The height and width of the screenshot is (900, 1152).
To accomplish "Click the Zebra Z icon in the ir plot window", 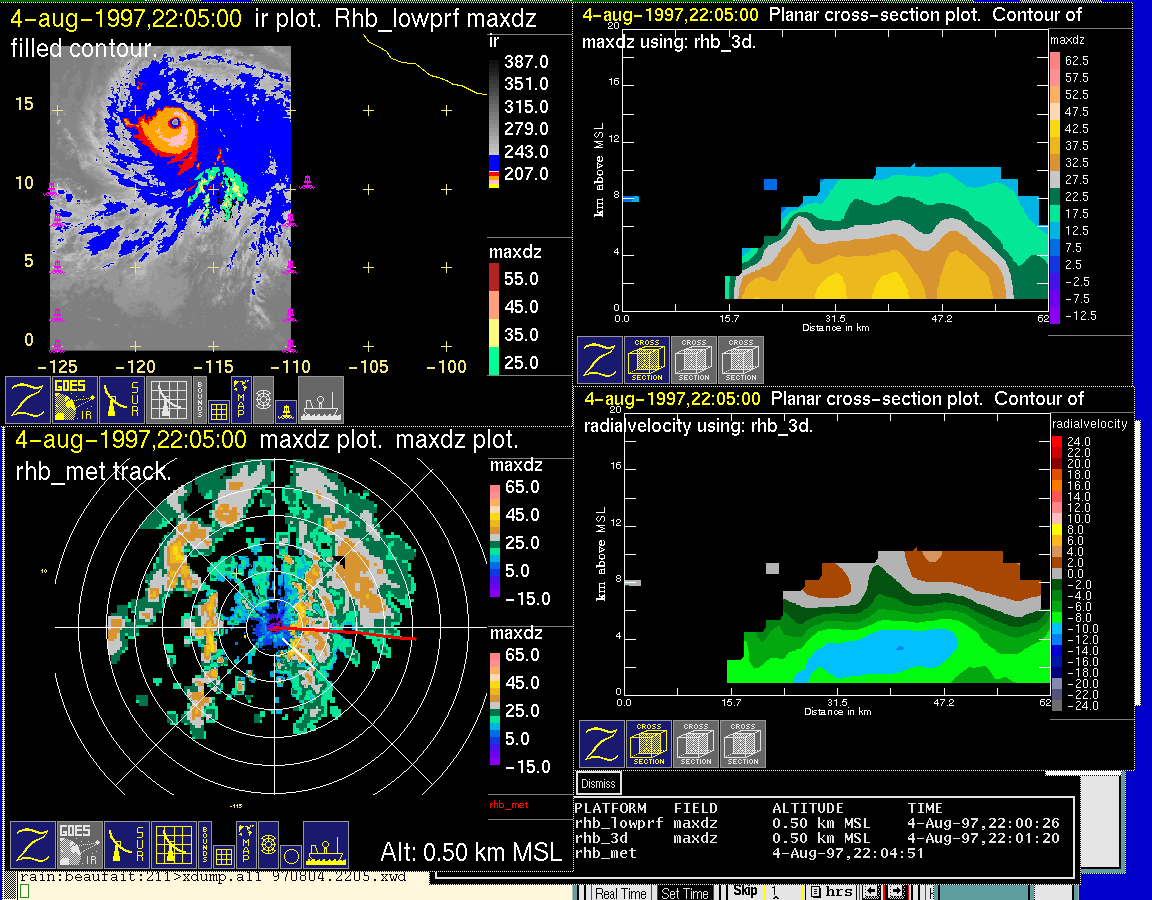I will [x=28, y=399].
